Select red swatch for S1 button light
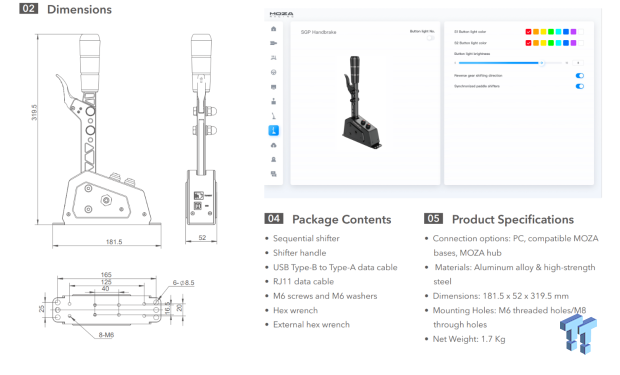This screenshot has height=375, width=620. click(x=528, y=32)
